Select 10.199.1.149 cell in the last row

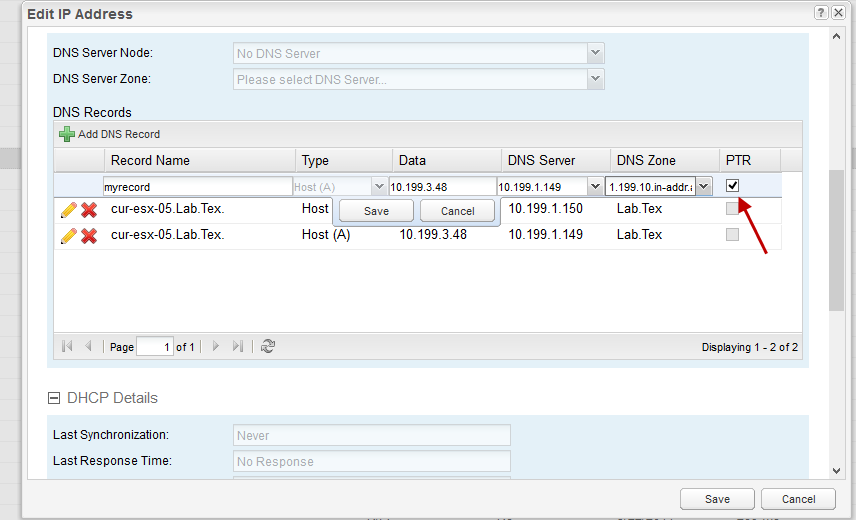(546, 235)
